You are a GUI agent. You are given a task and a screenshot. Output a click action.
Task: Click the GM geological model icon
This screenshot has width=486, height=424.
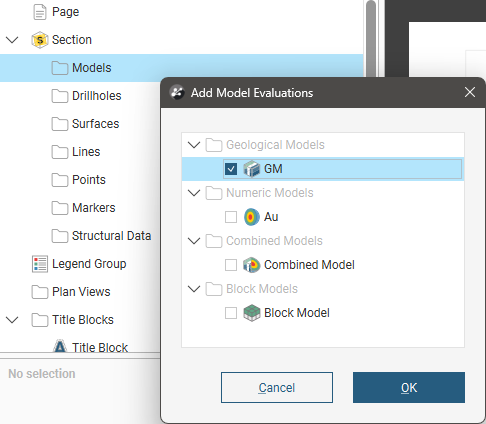[x=251, y=169]
